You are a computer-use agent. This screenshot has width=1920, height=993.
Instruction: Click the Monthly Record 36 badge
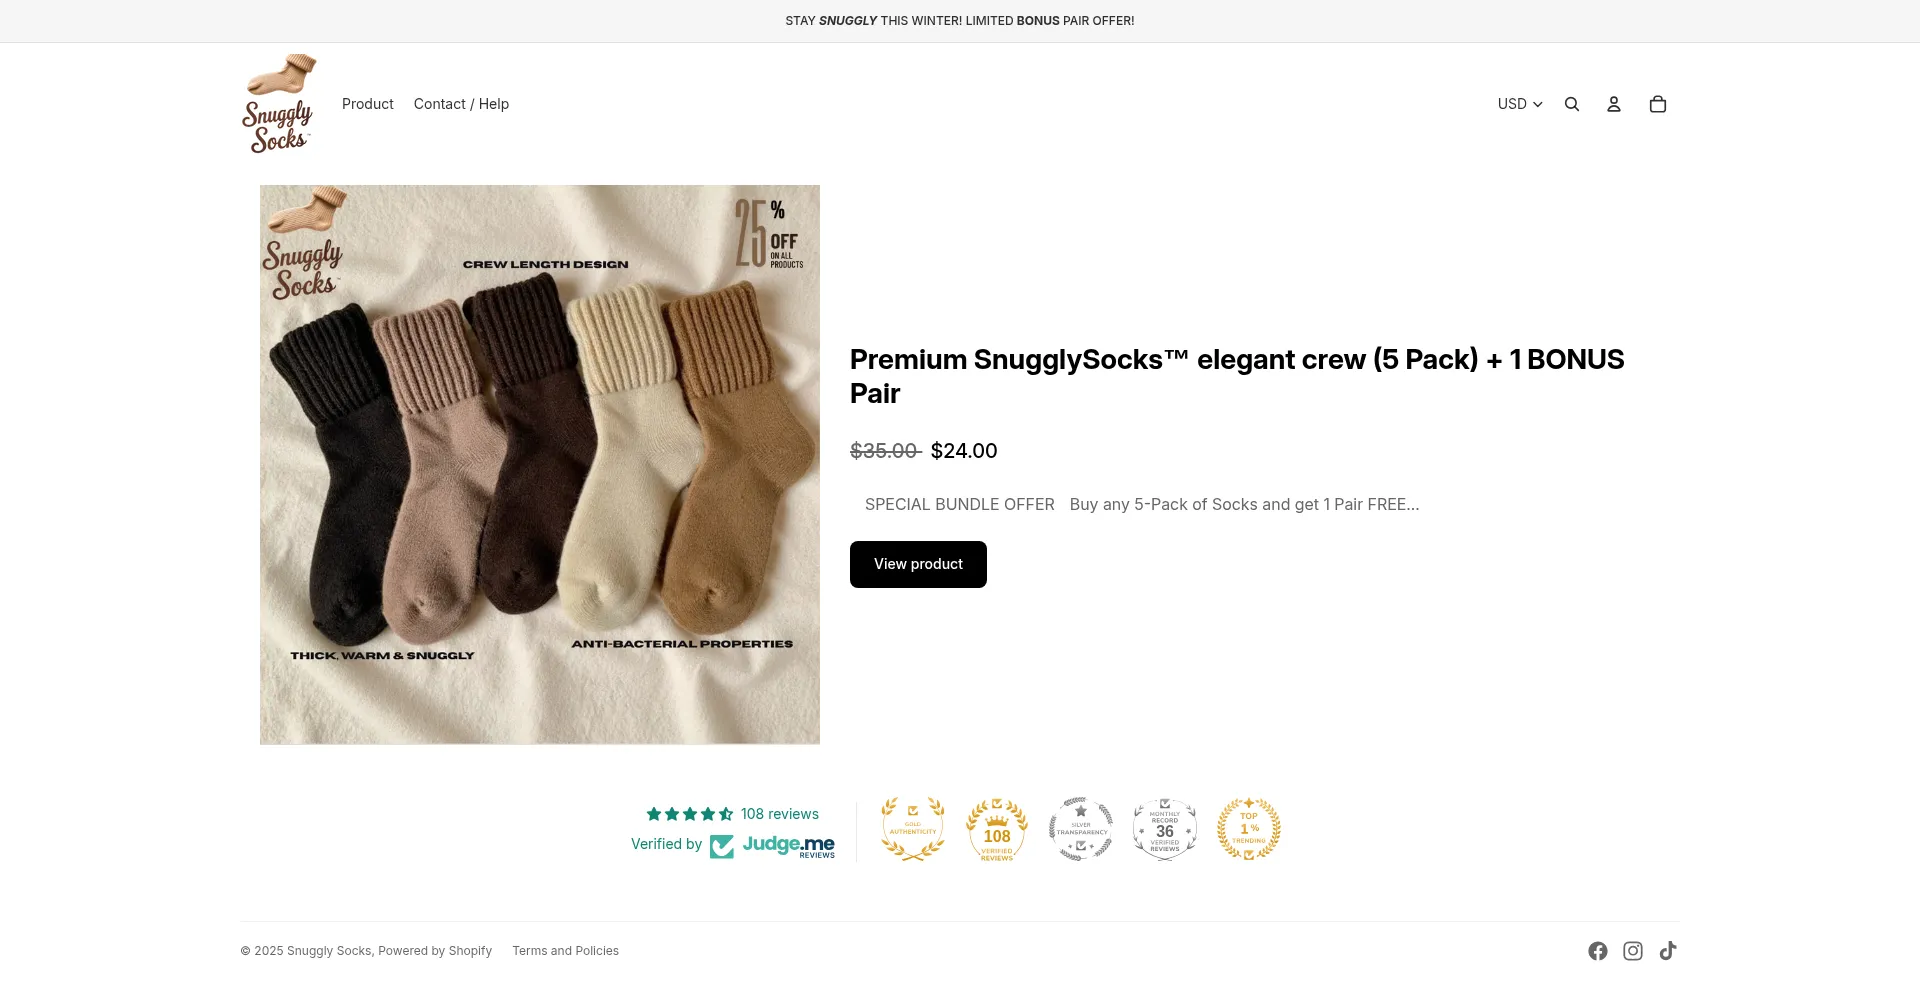pos(1164,829)
